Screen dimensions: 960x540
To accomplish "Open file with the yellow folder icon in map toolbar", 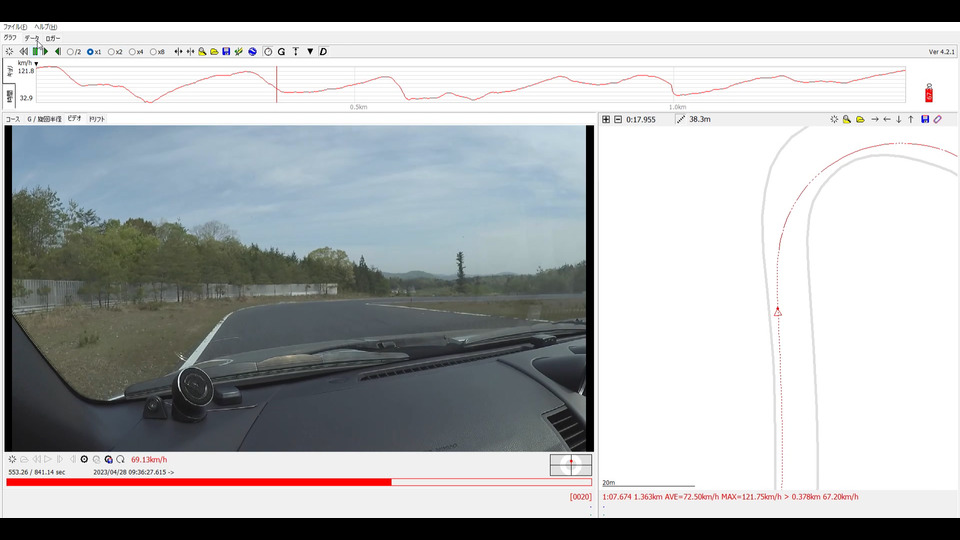I will coord(860,119).
